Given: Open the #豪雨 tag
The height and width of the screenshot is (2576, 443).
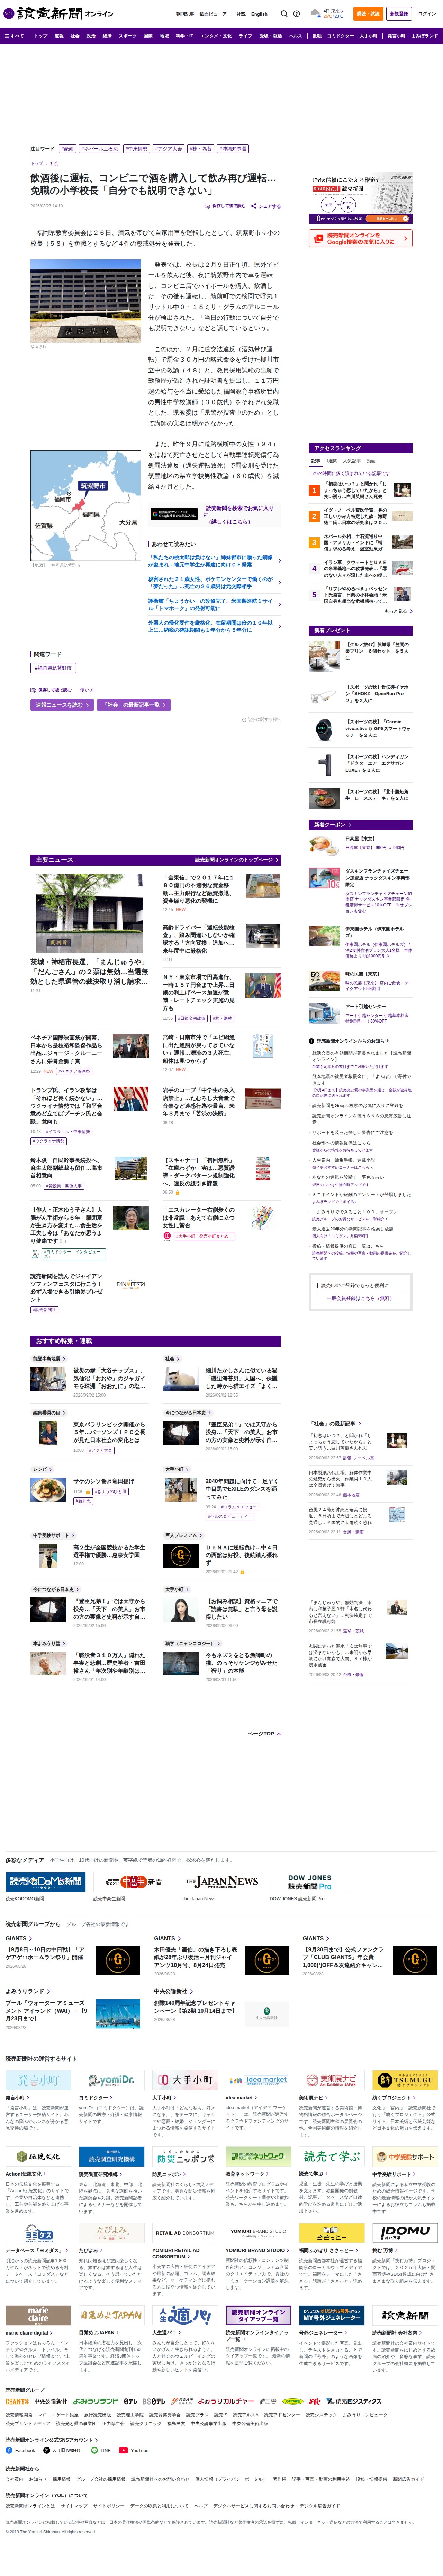Looking at the screenshot, I should pyautogui.click(x=67, y=149).
